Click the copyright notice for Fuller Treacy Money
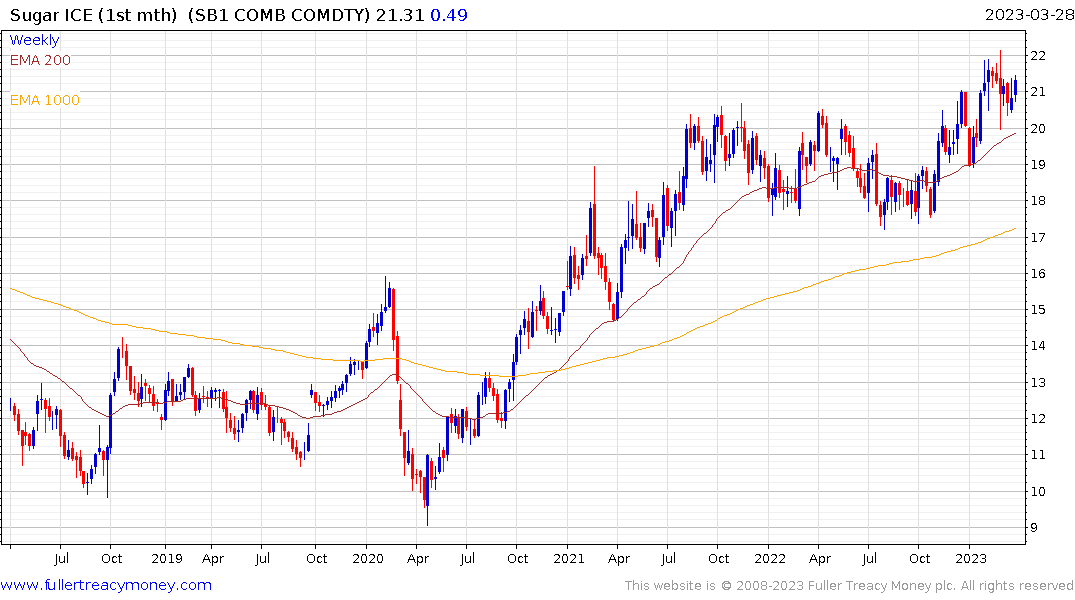This screenshot has width=1075, height=600. pyautogui.click(x=849, y=586)
